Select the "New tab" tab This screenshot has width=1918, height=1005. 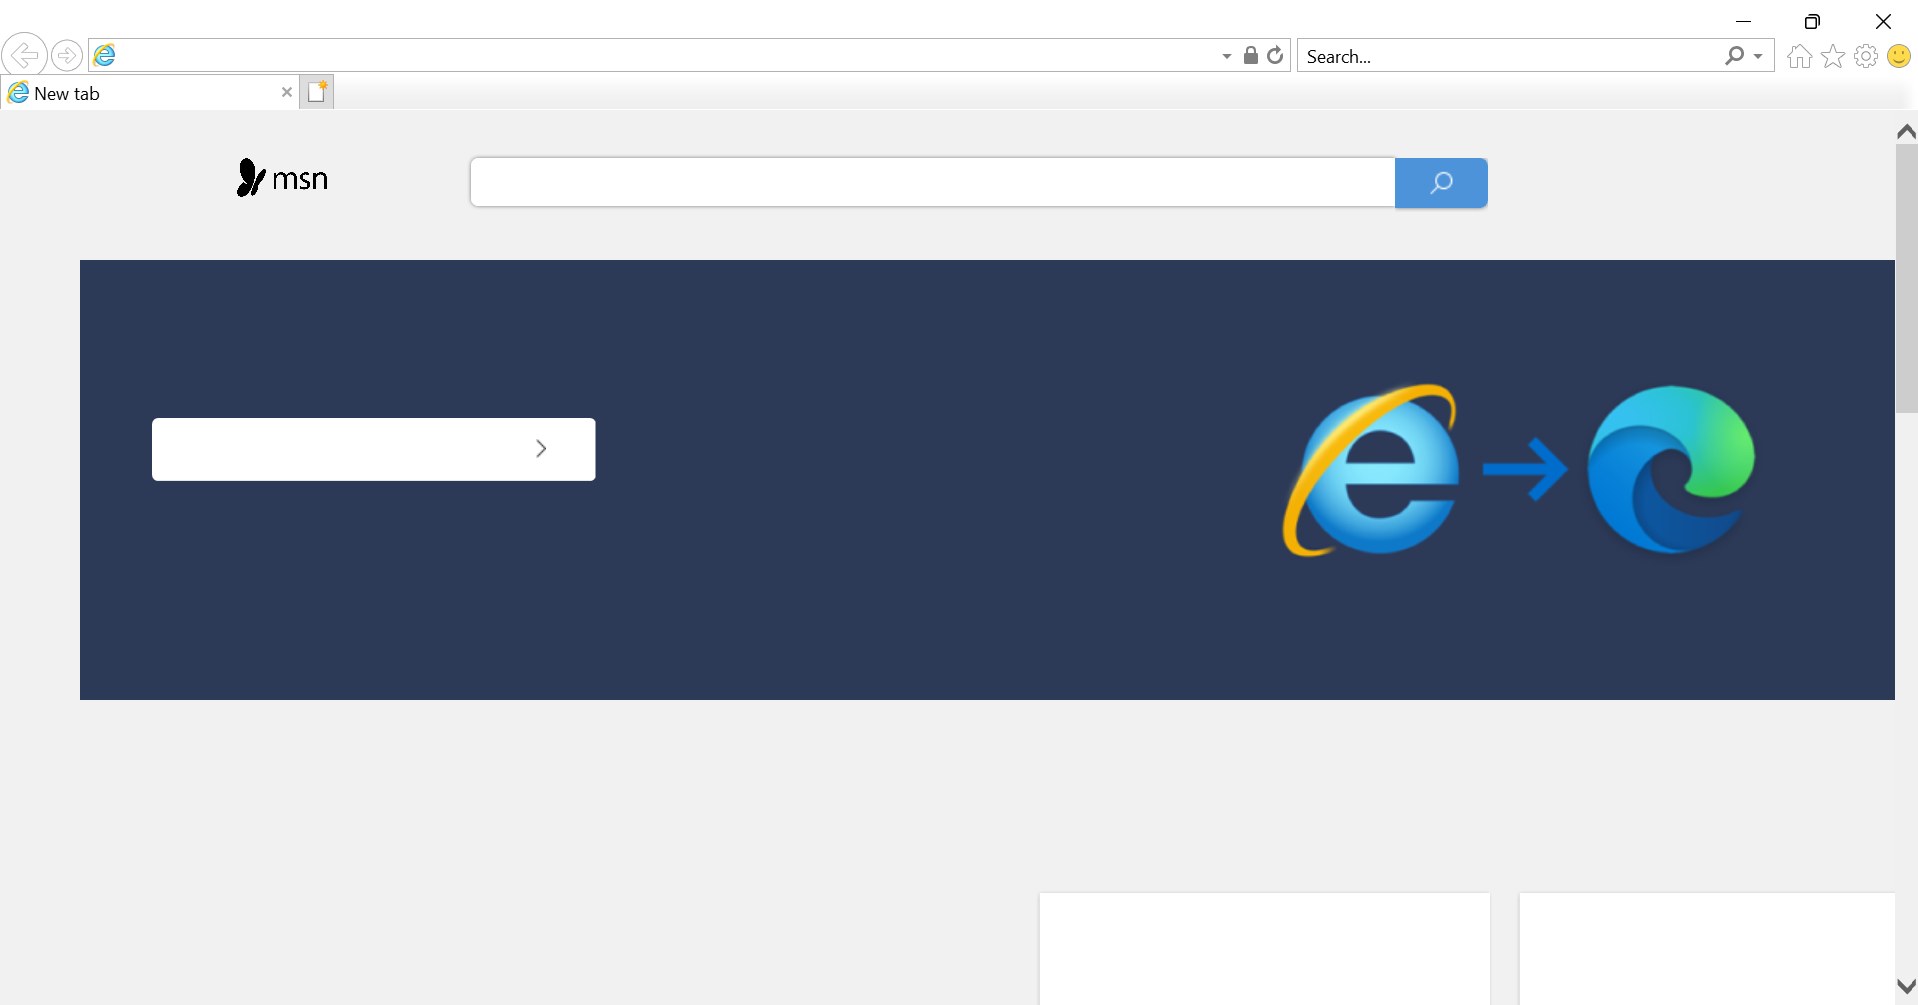(x=140, y=93)
